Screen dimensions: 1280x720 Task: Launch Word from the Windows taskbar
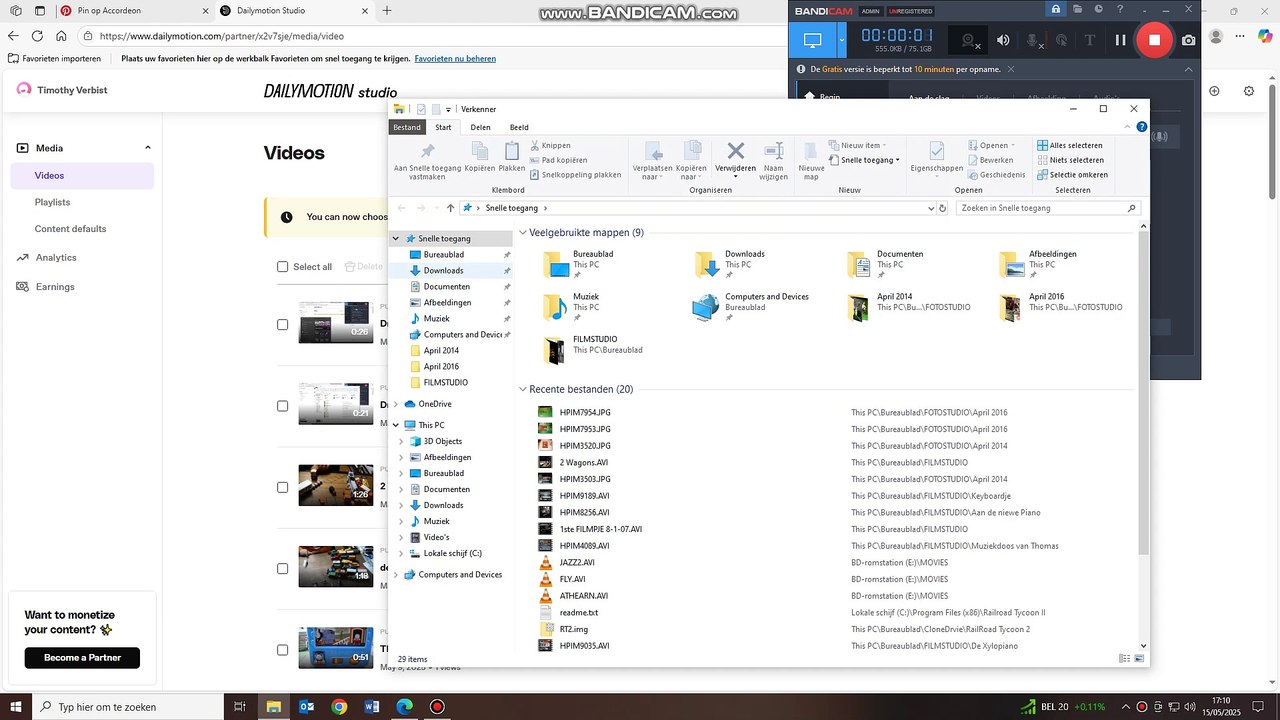click(x=372, y=707)
